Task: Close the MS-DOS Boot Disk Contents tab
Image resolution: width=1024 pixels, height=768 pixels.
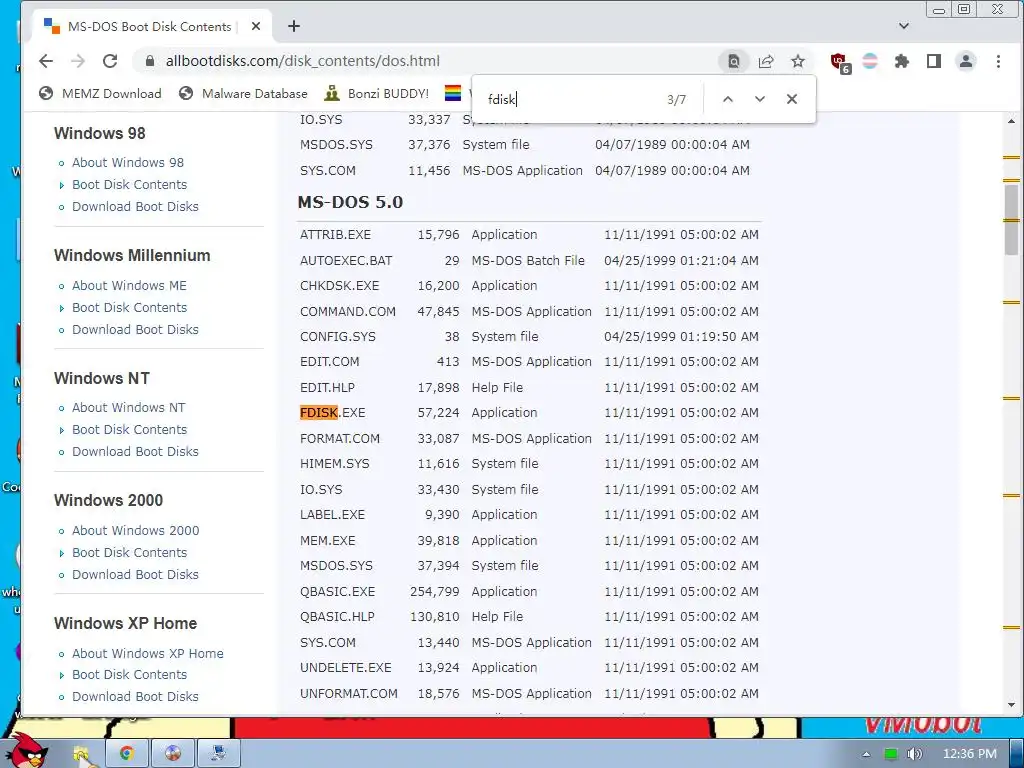Action: click(x=256, y=26)
